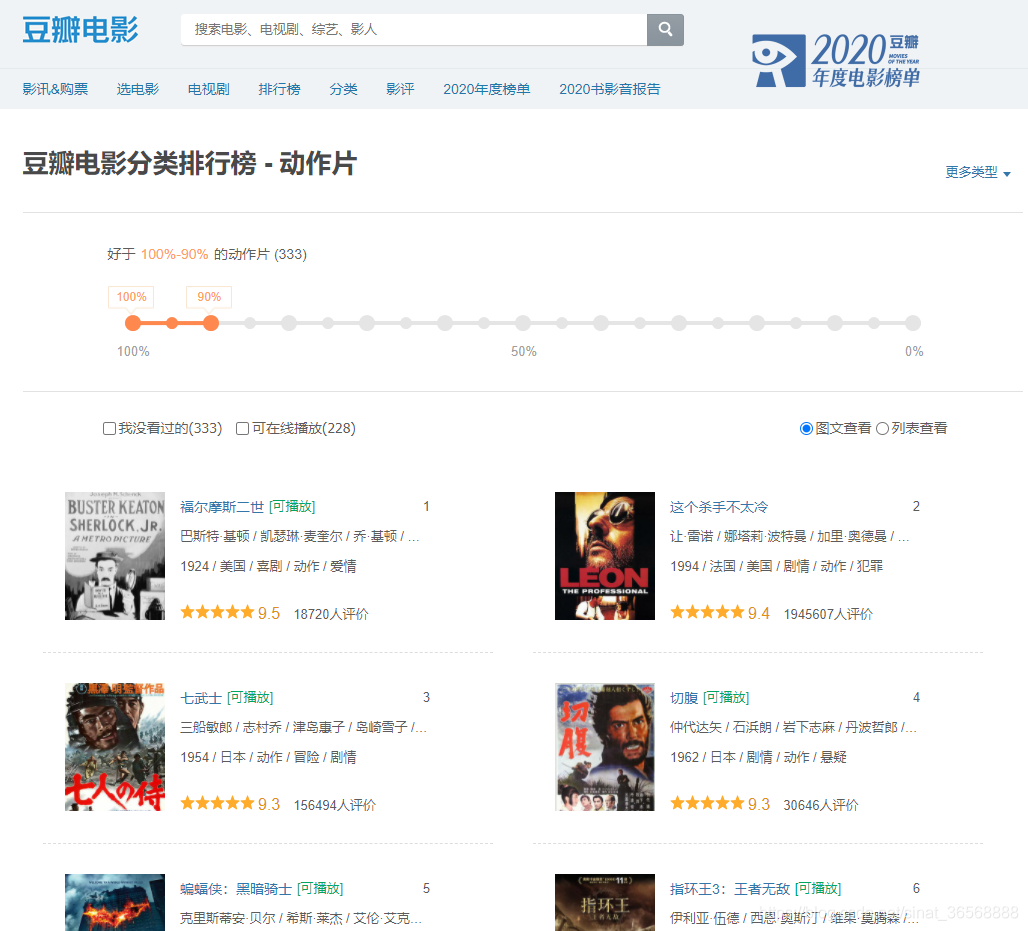Image resolution: width=1028 pixels, height=931 pixels.
Task: Go to 2020书影音报告 nav link
Action: (610, 89)
